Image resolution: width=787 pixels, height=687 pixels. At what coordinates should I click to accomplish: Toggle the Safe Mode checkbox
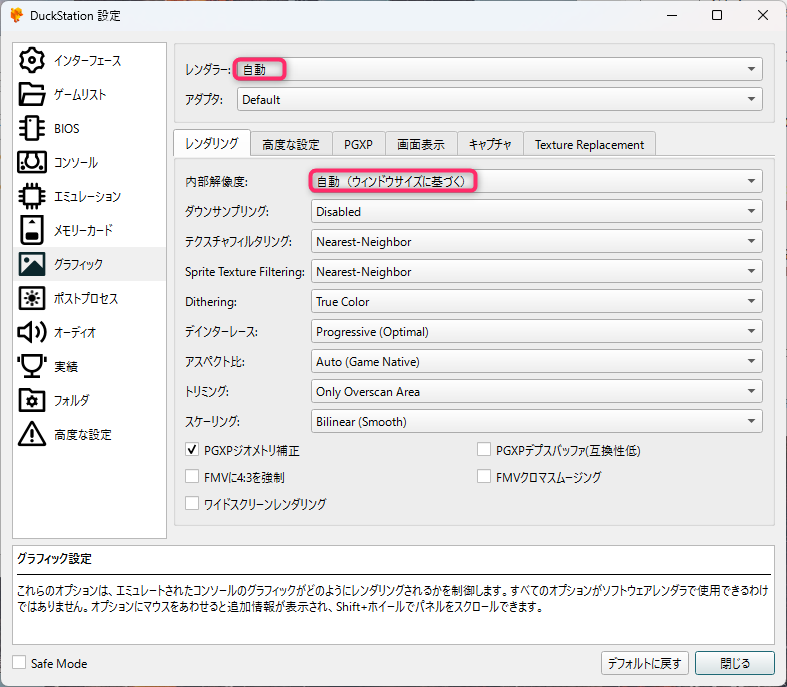(20, 663)
